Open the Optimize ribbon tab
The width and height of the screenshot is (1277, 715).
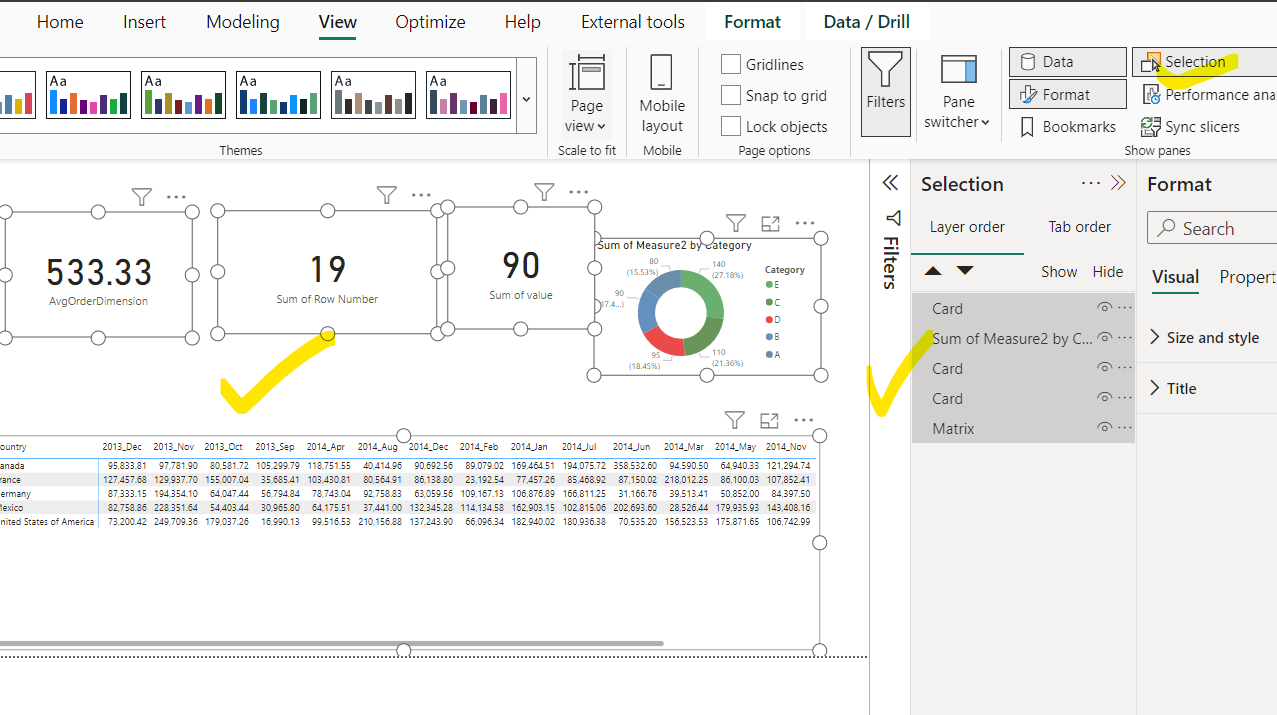click(x=430, y=21)
